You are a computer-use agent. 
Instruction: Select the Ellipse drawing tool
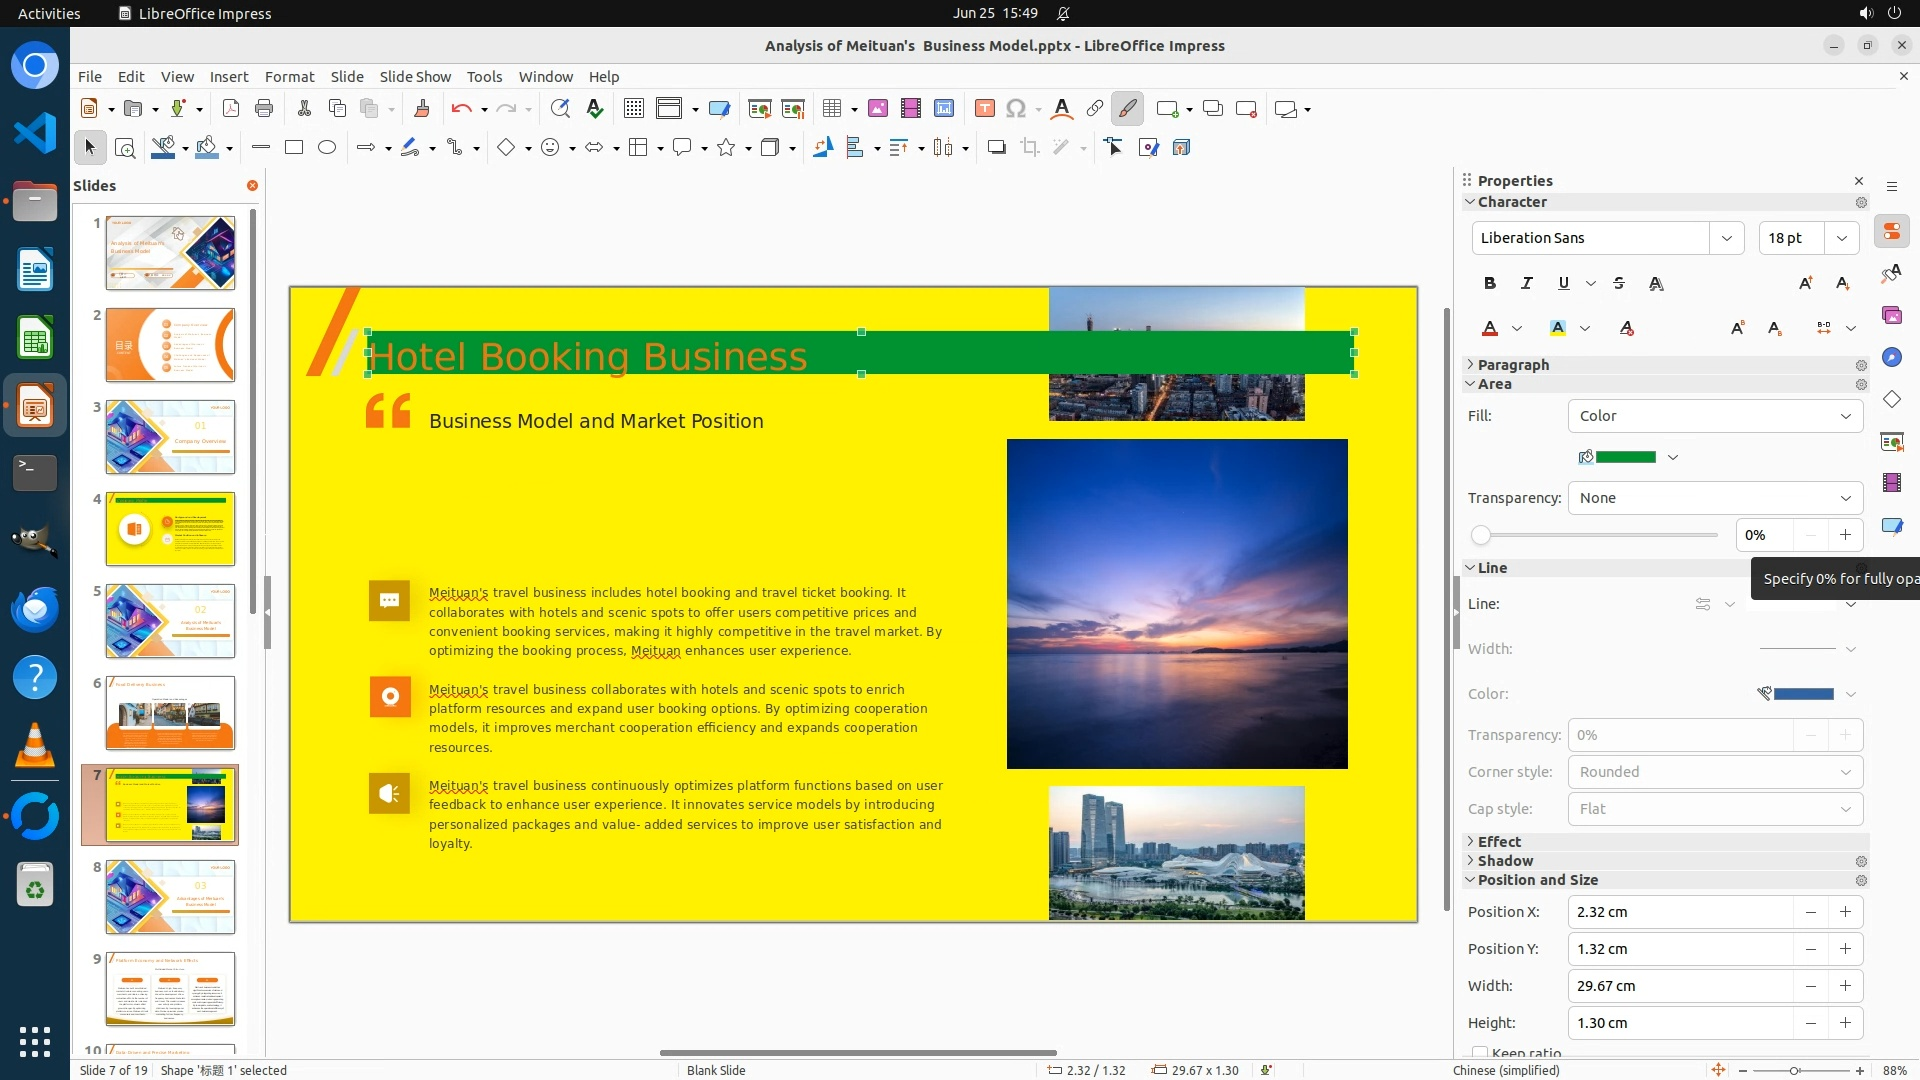click(327, 148)
